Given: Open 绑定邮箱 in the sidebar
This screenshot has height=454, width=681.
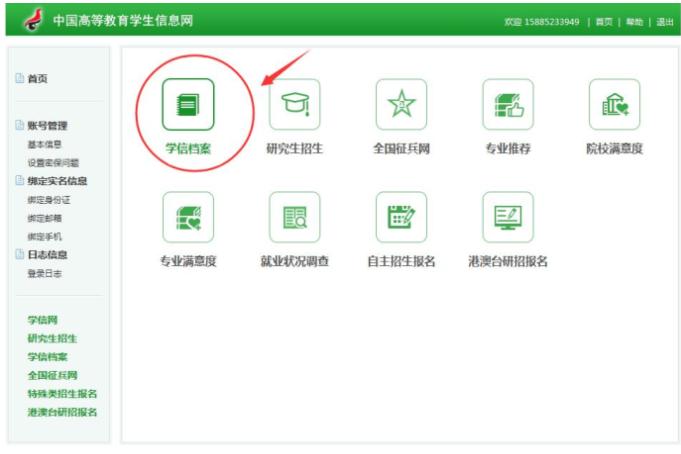Looking at the screenshot, I should pos(45,218).
